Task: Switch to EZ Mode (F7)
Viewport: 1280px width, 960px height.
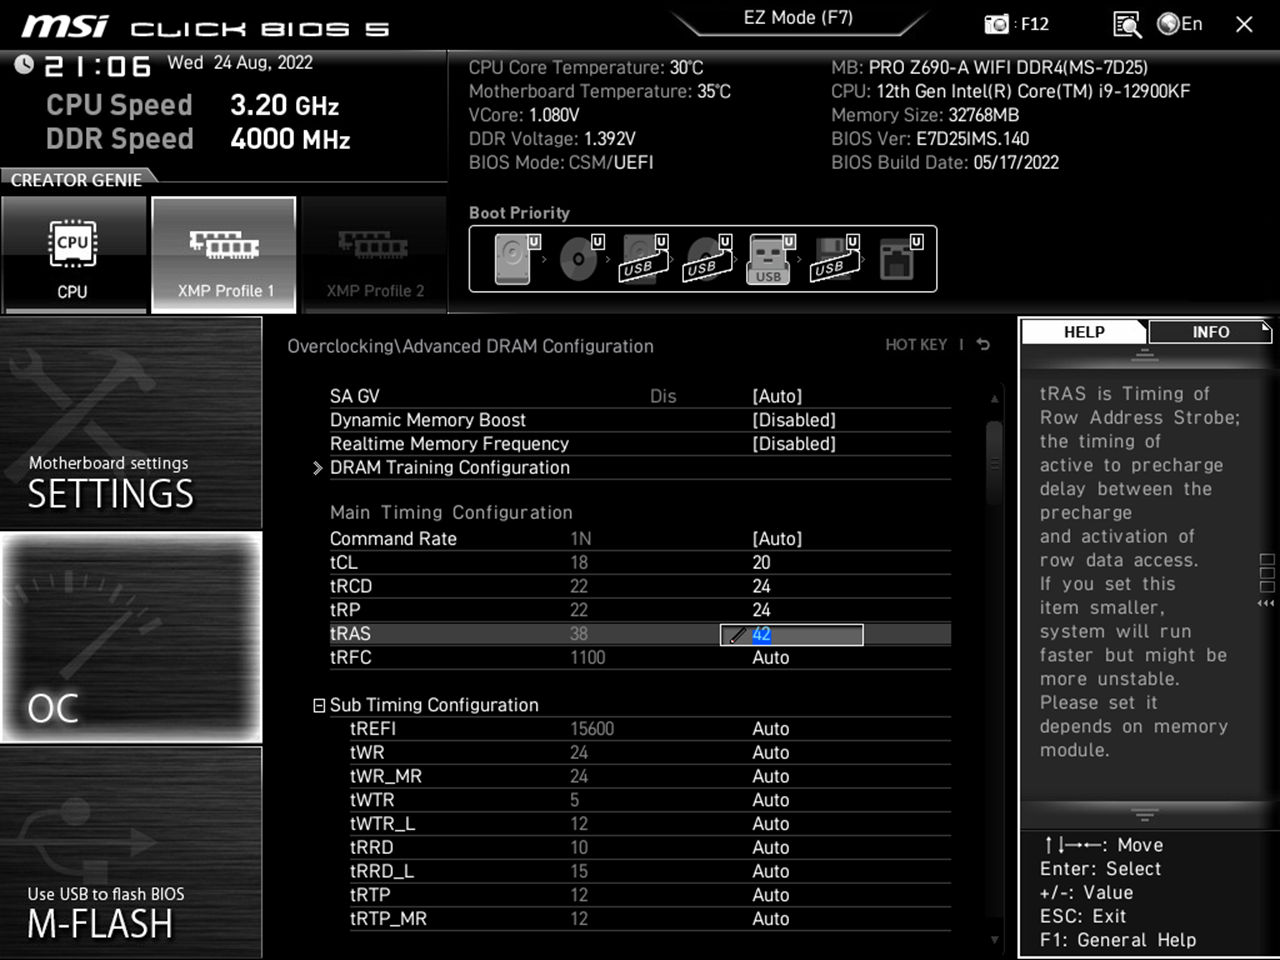Action: click(x=798, y=18)
